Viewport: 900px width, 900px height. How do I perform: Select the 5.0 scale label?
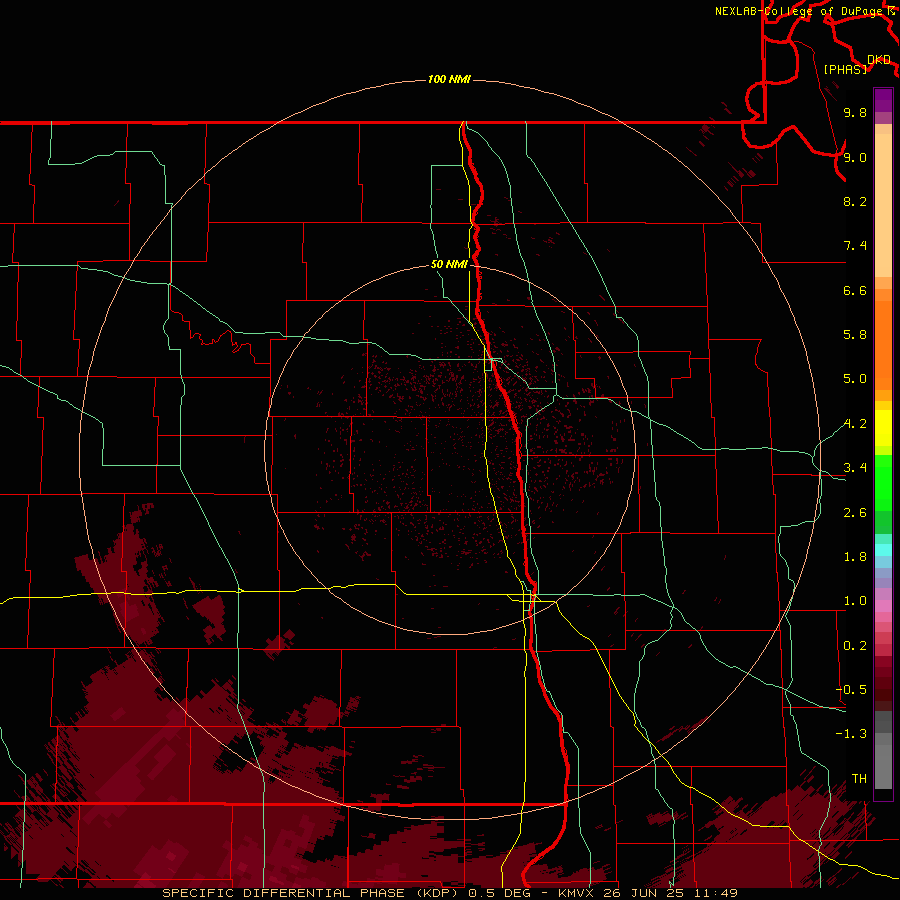855,379
